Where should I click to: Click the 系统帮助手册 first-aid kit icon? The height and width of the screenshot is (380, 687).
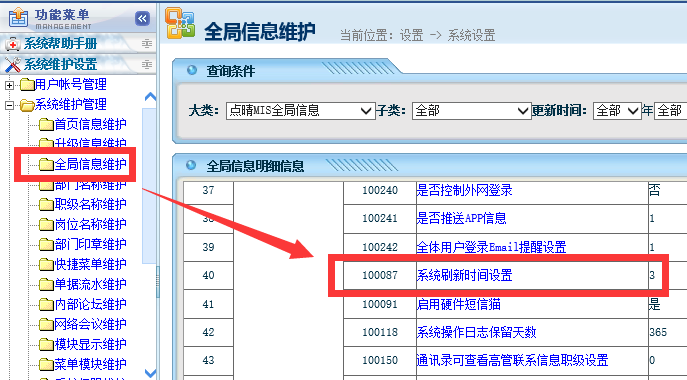click(x=12, y=43)
